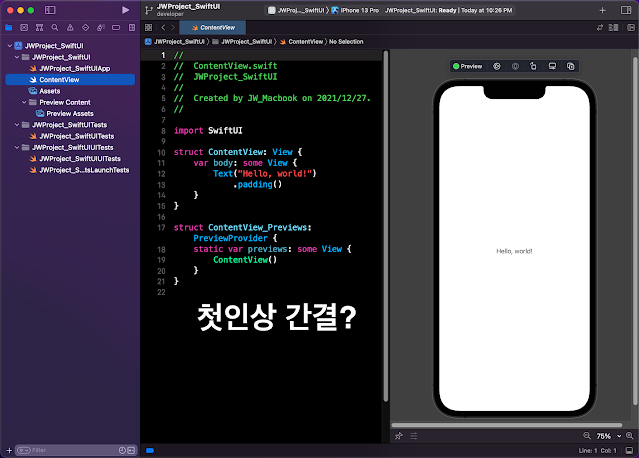This screenshot has height=458, width=639.
Task: Open the Breakpoint navigator
Action: 116,28
